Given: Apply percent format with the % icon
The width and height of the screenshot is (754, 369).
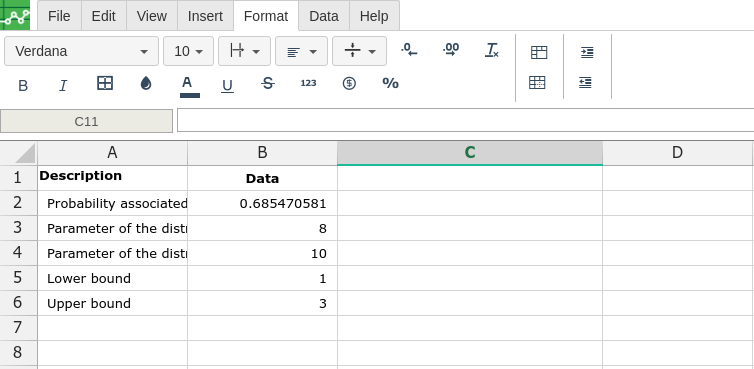Looking at the screenshot, I should point(390,83).
